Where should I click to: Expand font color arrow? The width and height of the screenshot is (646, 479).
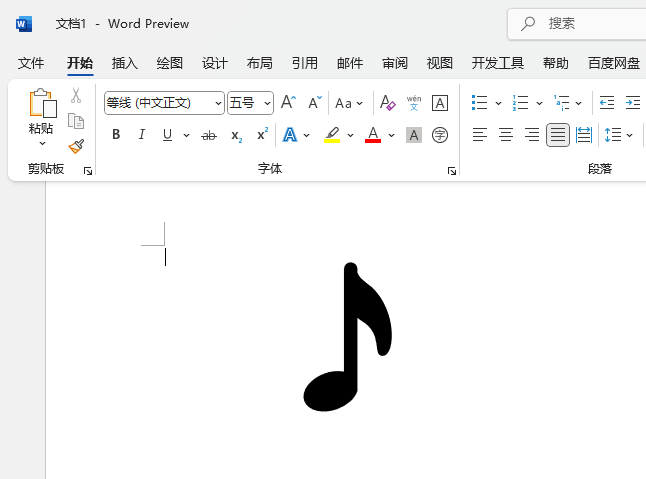click(391, 135)
